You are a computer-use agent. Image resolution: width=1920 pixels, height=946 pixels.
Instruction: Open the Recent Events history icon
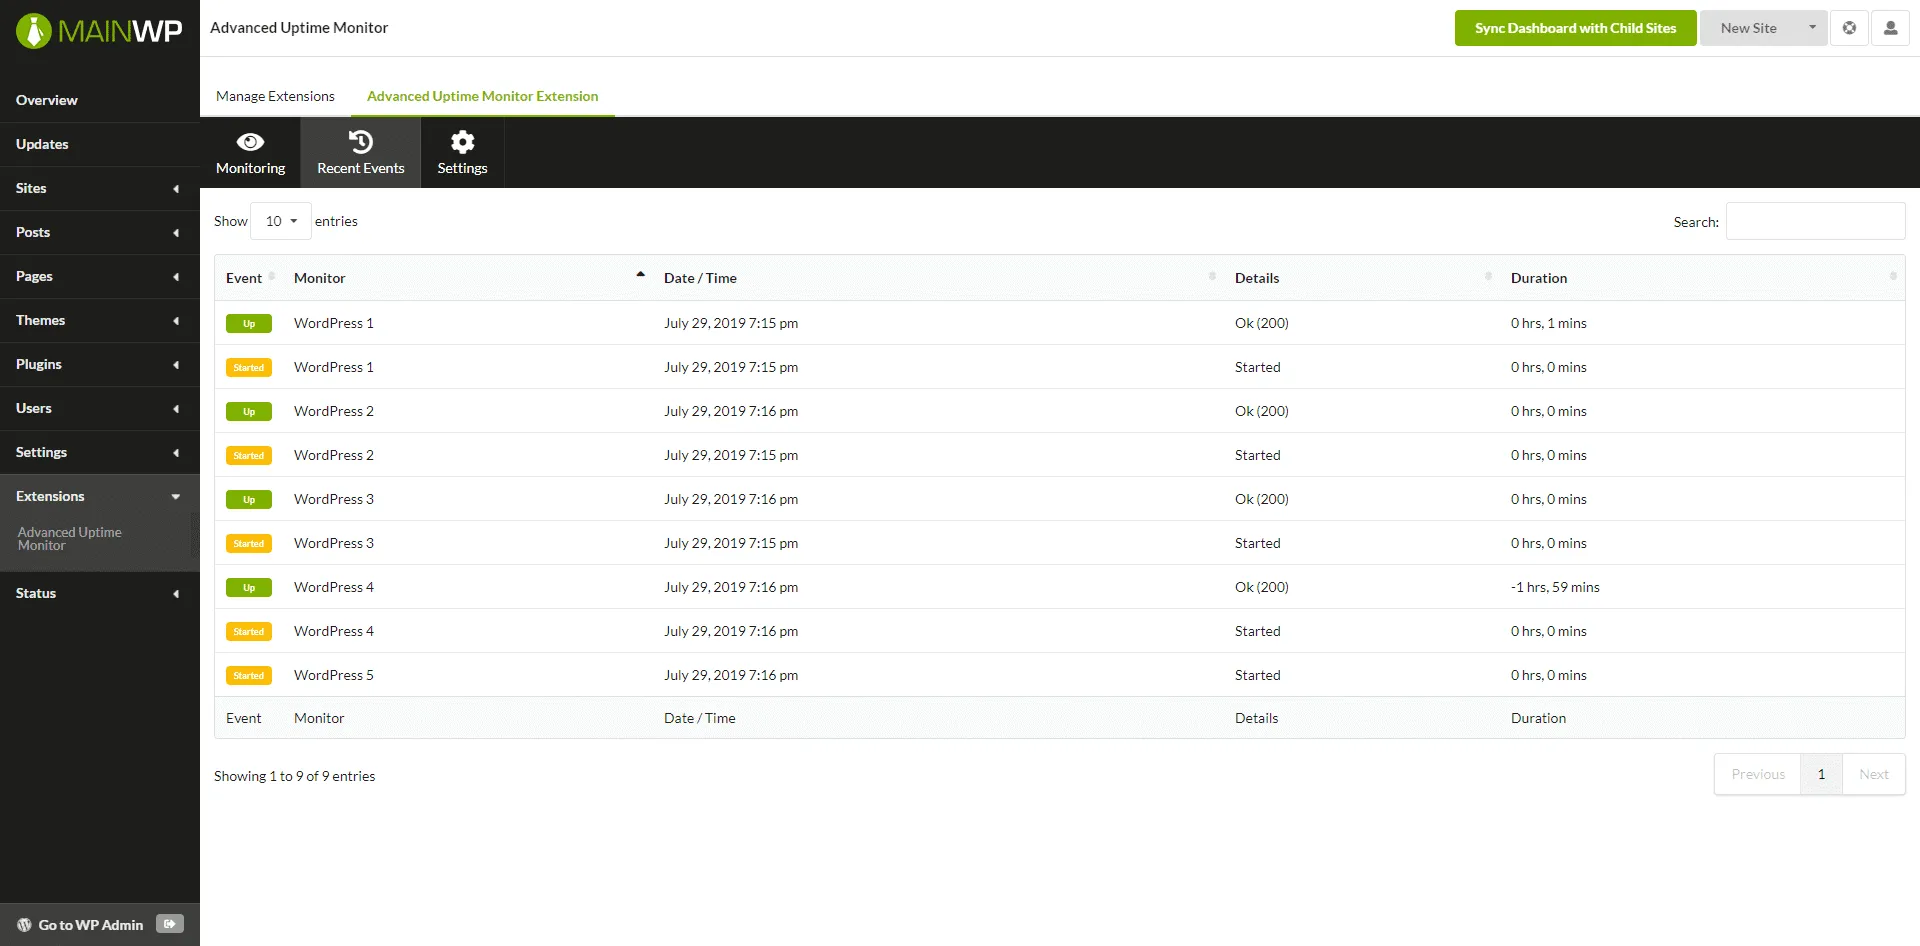tap(360, 141)
